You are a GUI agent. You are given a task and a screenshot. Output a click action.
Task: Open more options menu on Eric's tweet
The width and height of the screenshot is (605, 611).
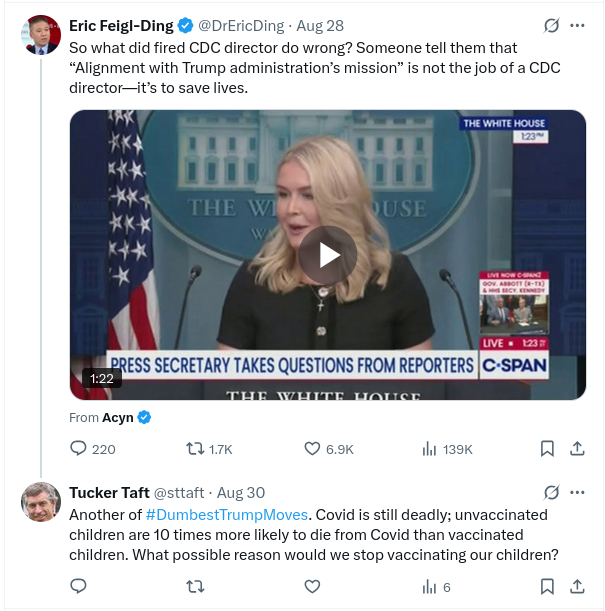[x=577, y=26]
